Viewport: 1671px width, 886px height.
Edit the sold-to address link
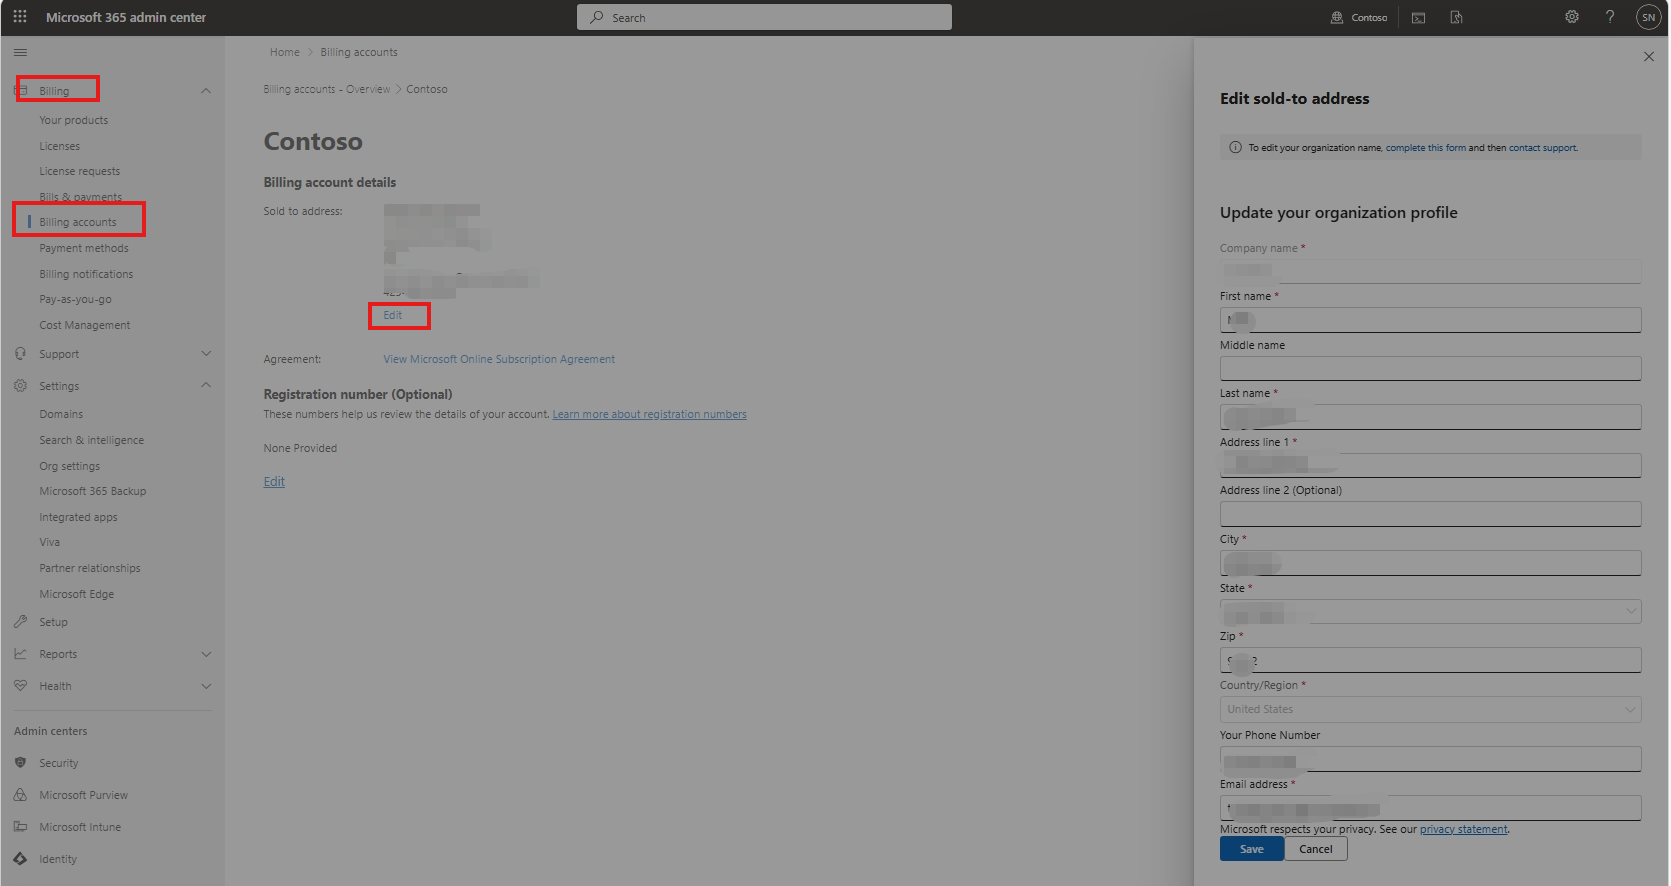(x=393, y=315)
